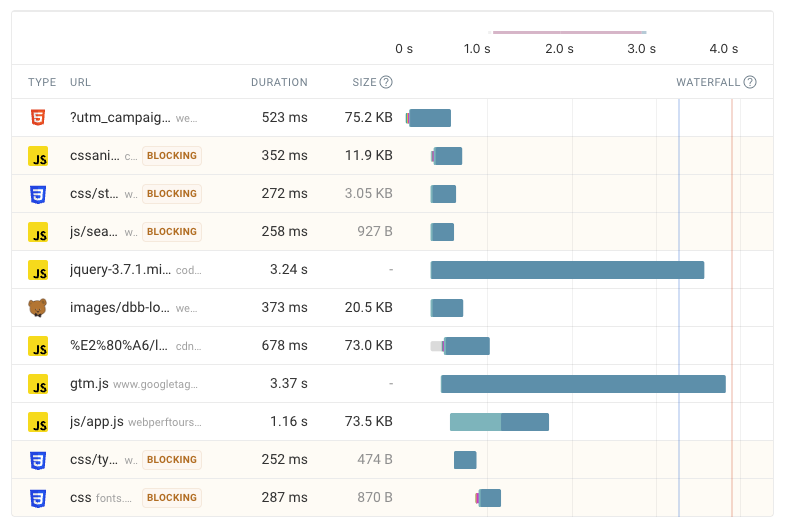
Task: Click the JS icon for jquery-3.7.1 row
Action: point(38,270)
